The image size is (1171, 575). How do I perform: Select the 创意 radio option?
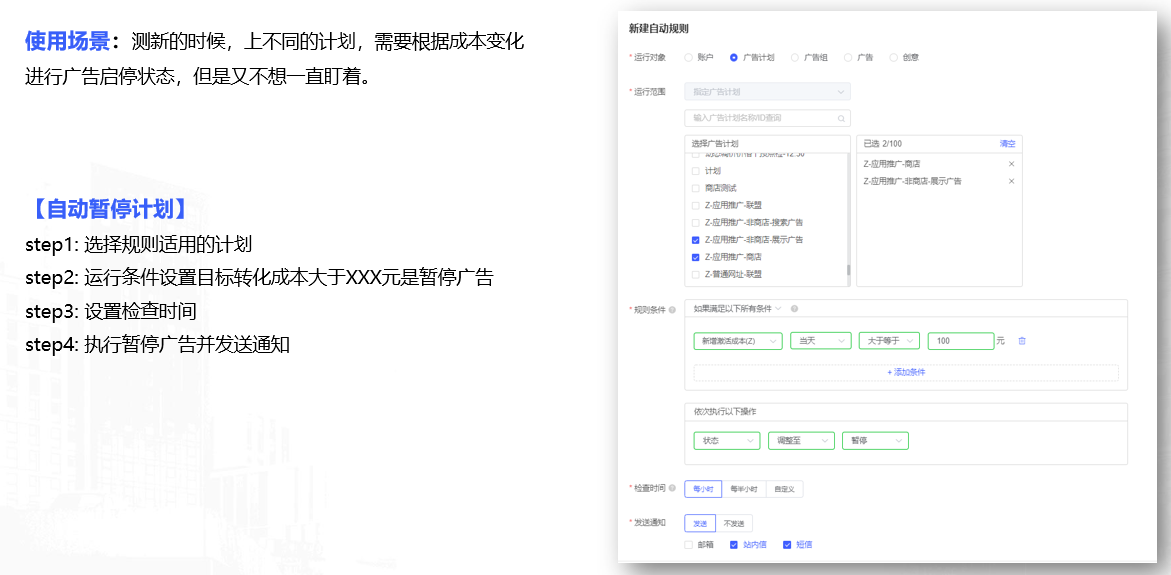tap(893, 58)
